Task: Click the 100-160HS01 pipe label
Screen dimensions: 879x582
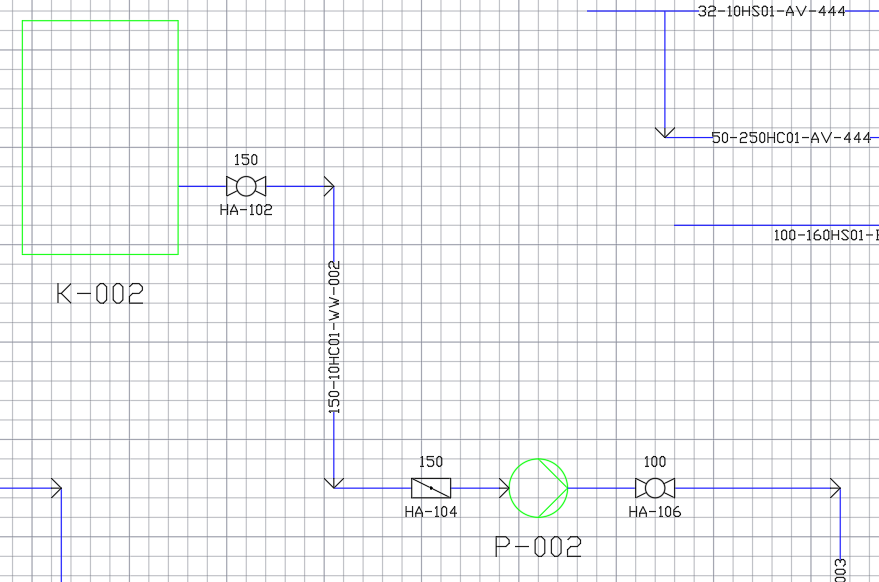Action: point(826,235)
